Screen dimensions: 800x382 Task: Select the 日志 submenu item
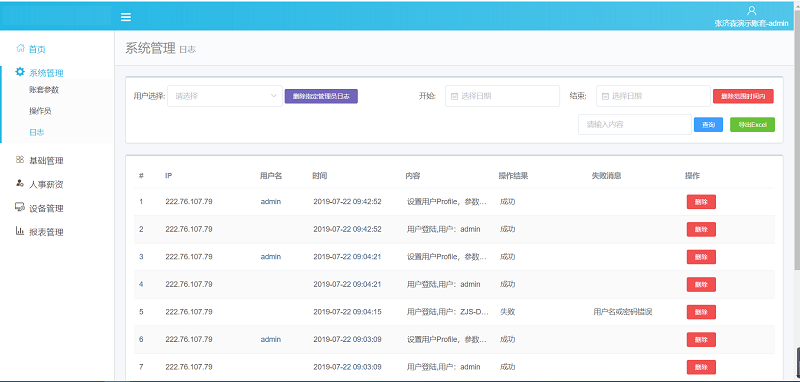coord(37,132)
